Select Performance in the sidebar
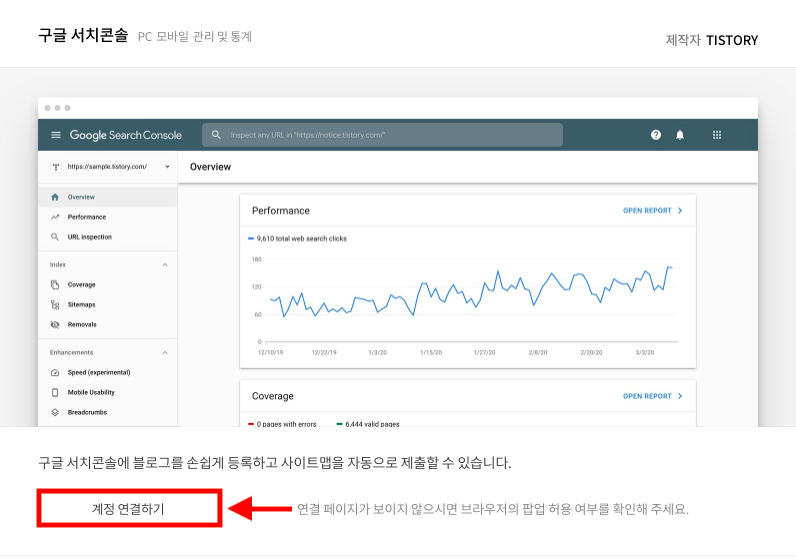The width and height of the screenshot is (796, 559). point(108,217)
